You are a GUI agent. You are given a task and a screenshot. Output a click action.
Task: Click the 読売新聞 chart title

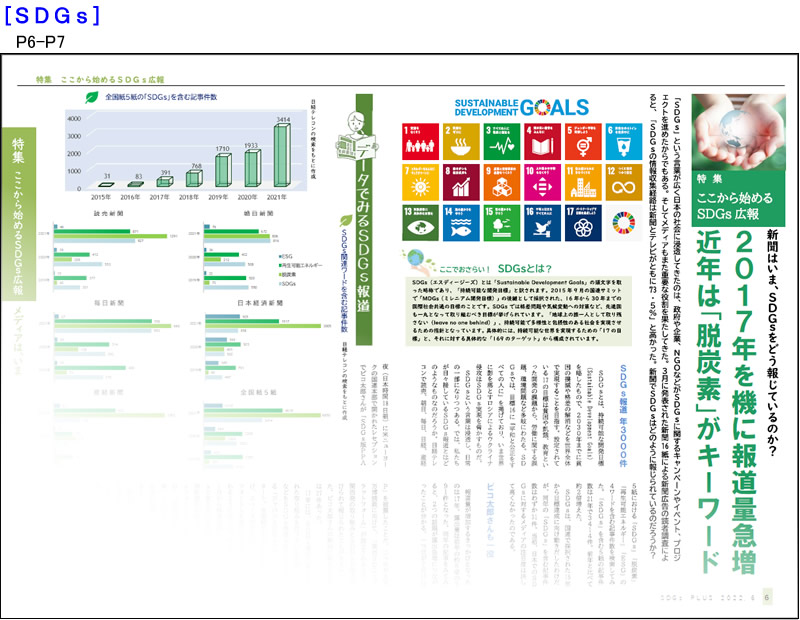click(x=108, y=213)
